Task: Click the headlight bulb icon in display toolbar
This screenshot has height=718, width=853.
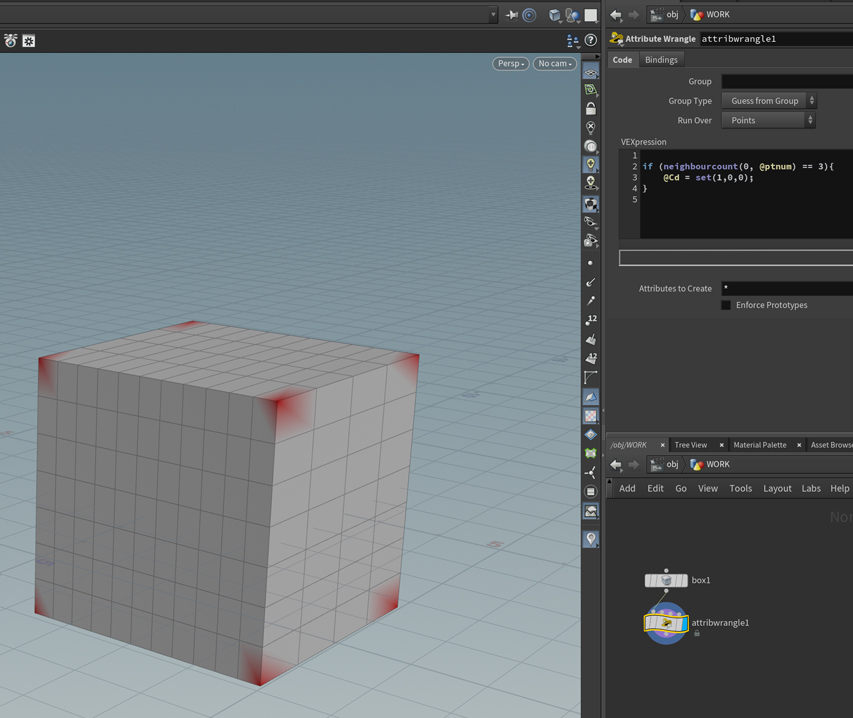Action: 591,165
